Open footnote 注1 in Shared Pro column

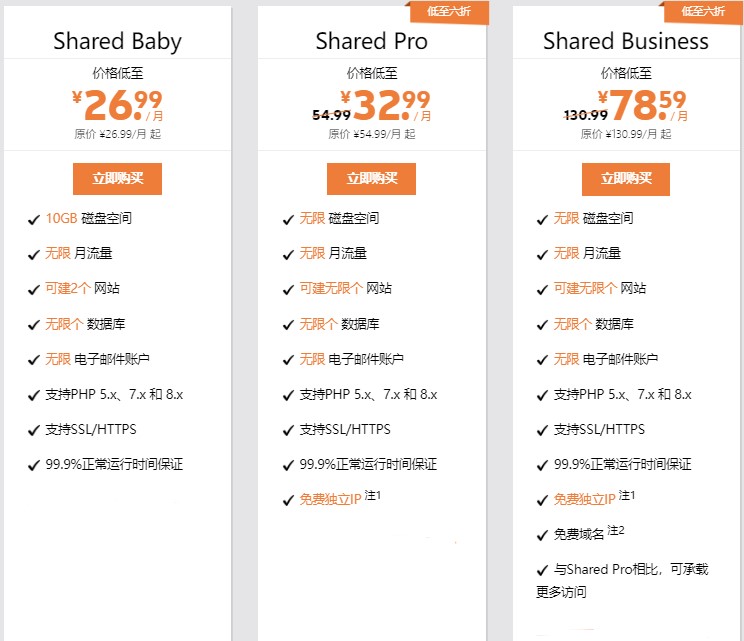tap(373, 495)
